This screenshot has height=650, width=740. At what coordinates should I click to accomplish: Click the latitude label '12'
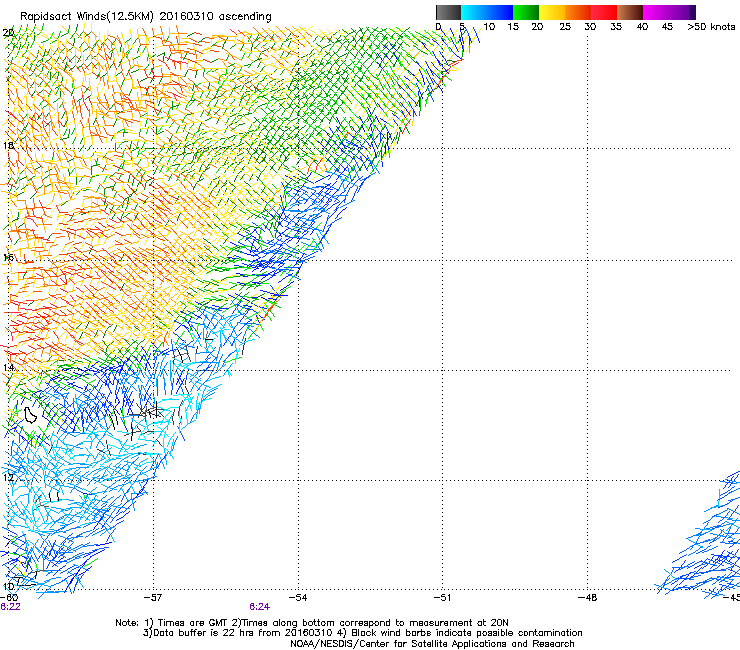(x=8, y=478)
